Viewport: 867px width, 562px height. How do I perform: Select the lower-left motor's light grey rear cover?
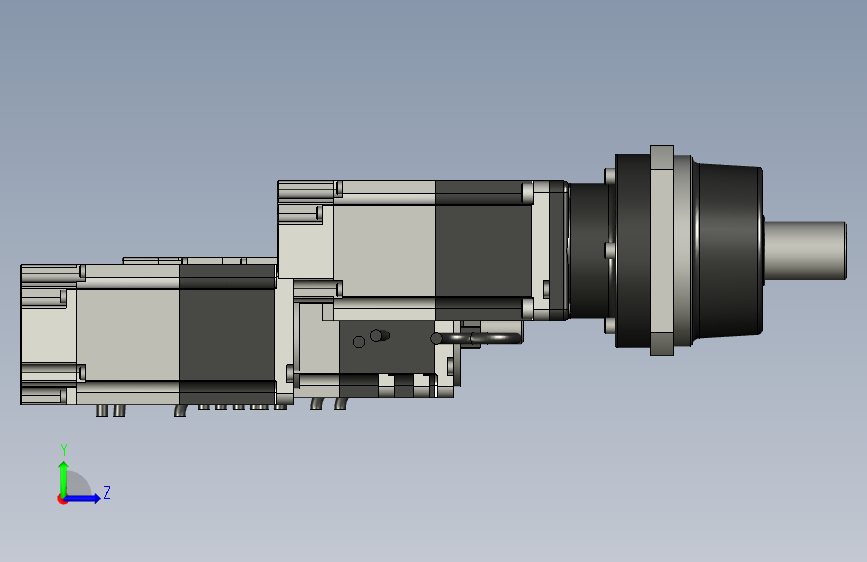(x=49, y=334)
